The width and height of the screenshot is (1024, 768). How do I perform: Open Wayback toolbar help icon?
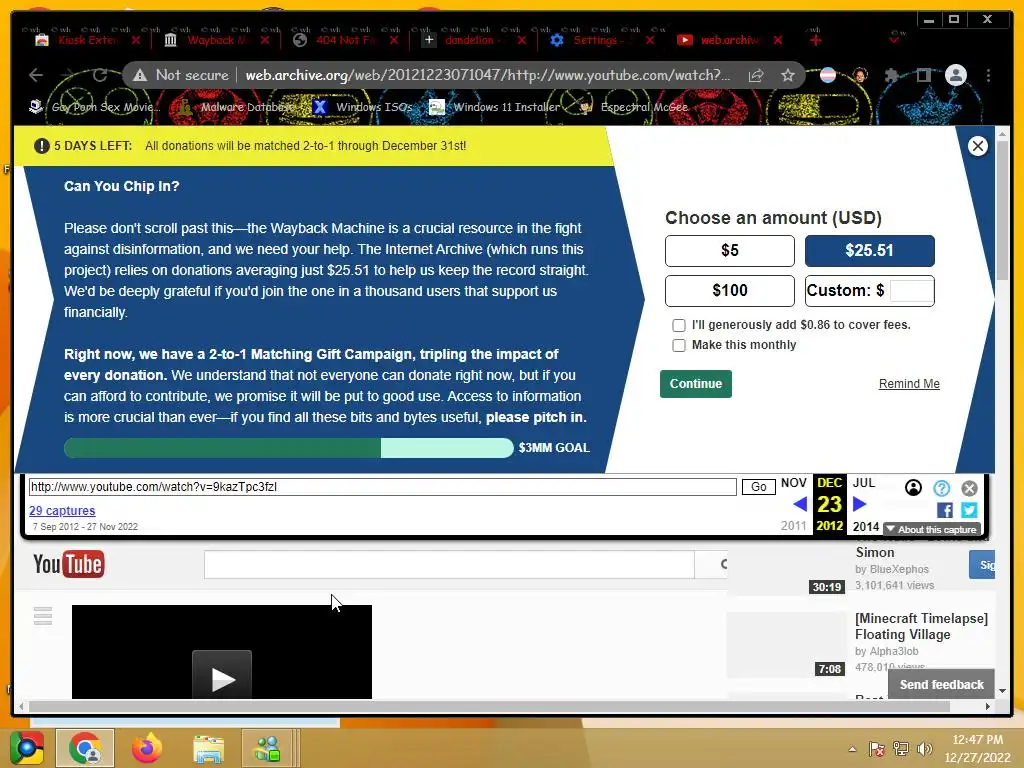pyautogui.click(x=941, y=488)
